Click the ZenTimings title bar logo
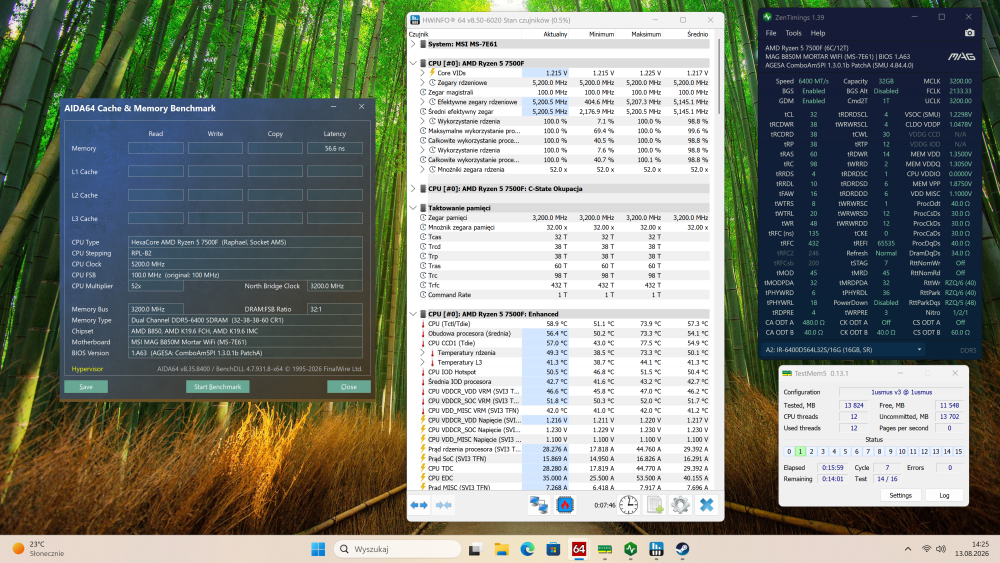This screenshot has height=563, width=1000. coord(767,17)
